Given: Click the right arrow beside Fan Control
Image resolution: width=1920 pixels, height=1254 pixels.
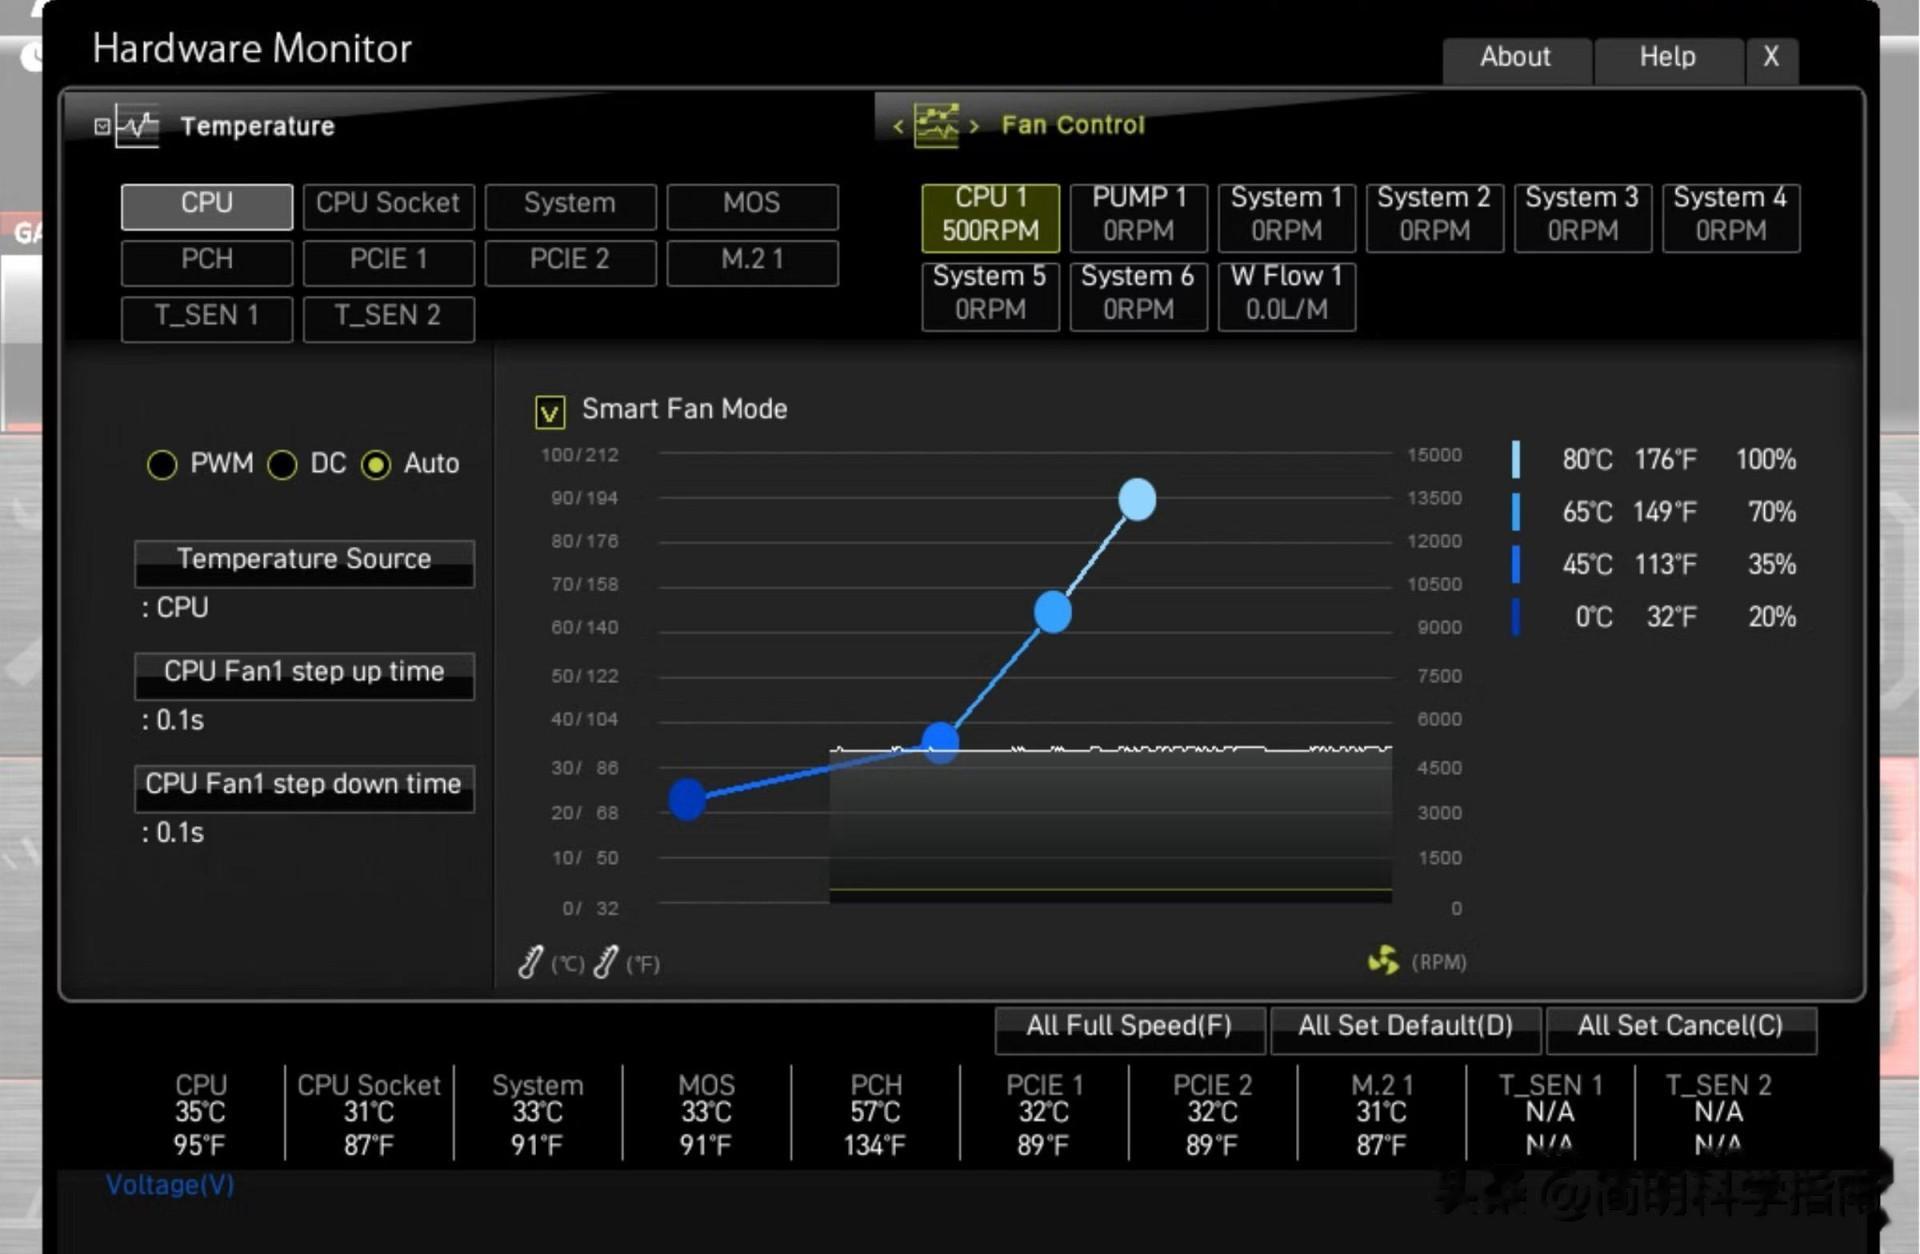Looking at the screenshot, I should [x=974, y=126].
